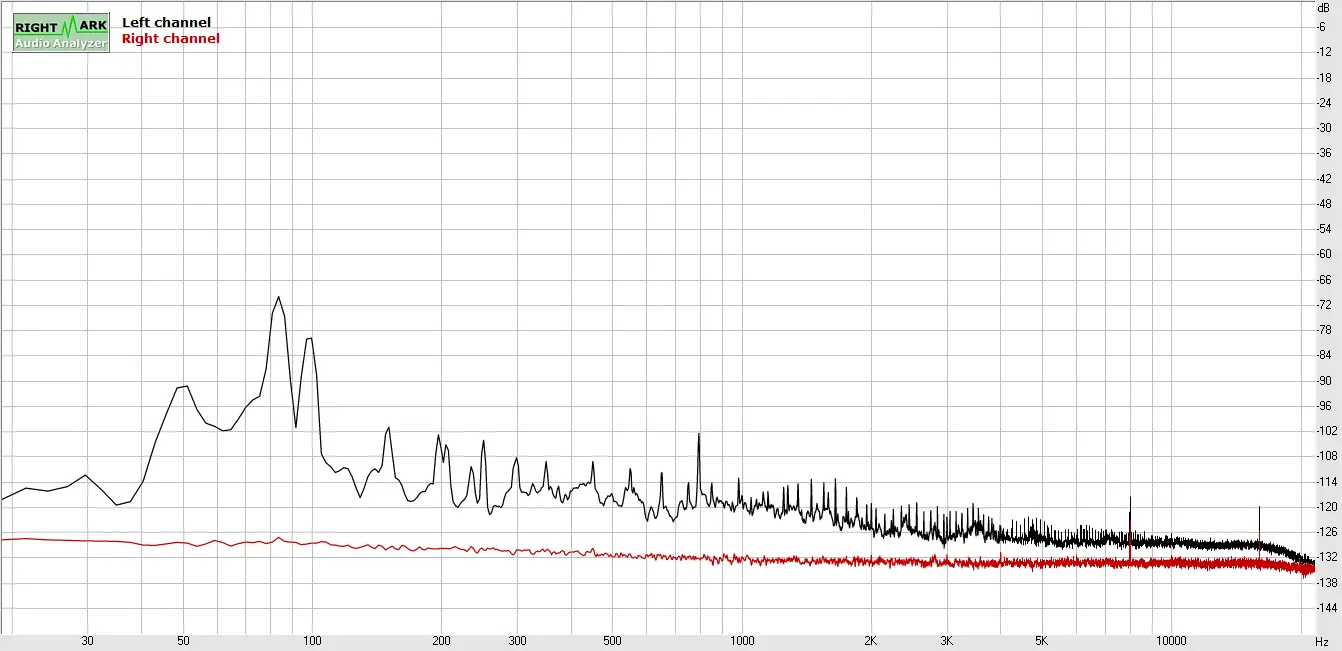Click the 10000 frequency axis label
The height and width of the screenshot is (651, 1342).
(1170, 641)
